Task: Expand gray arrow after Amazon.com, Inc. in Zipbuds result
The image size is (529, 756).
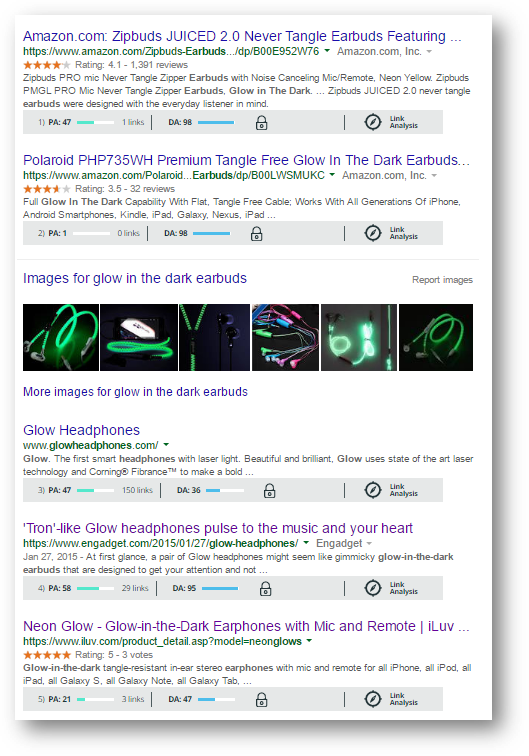Action: tap(429, 52)
